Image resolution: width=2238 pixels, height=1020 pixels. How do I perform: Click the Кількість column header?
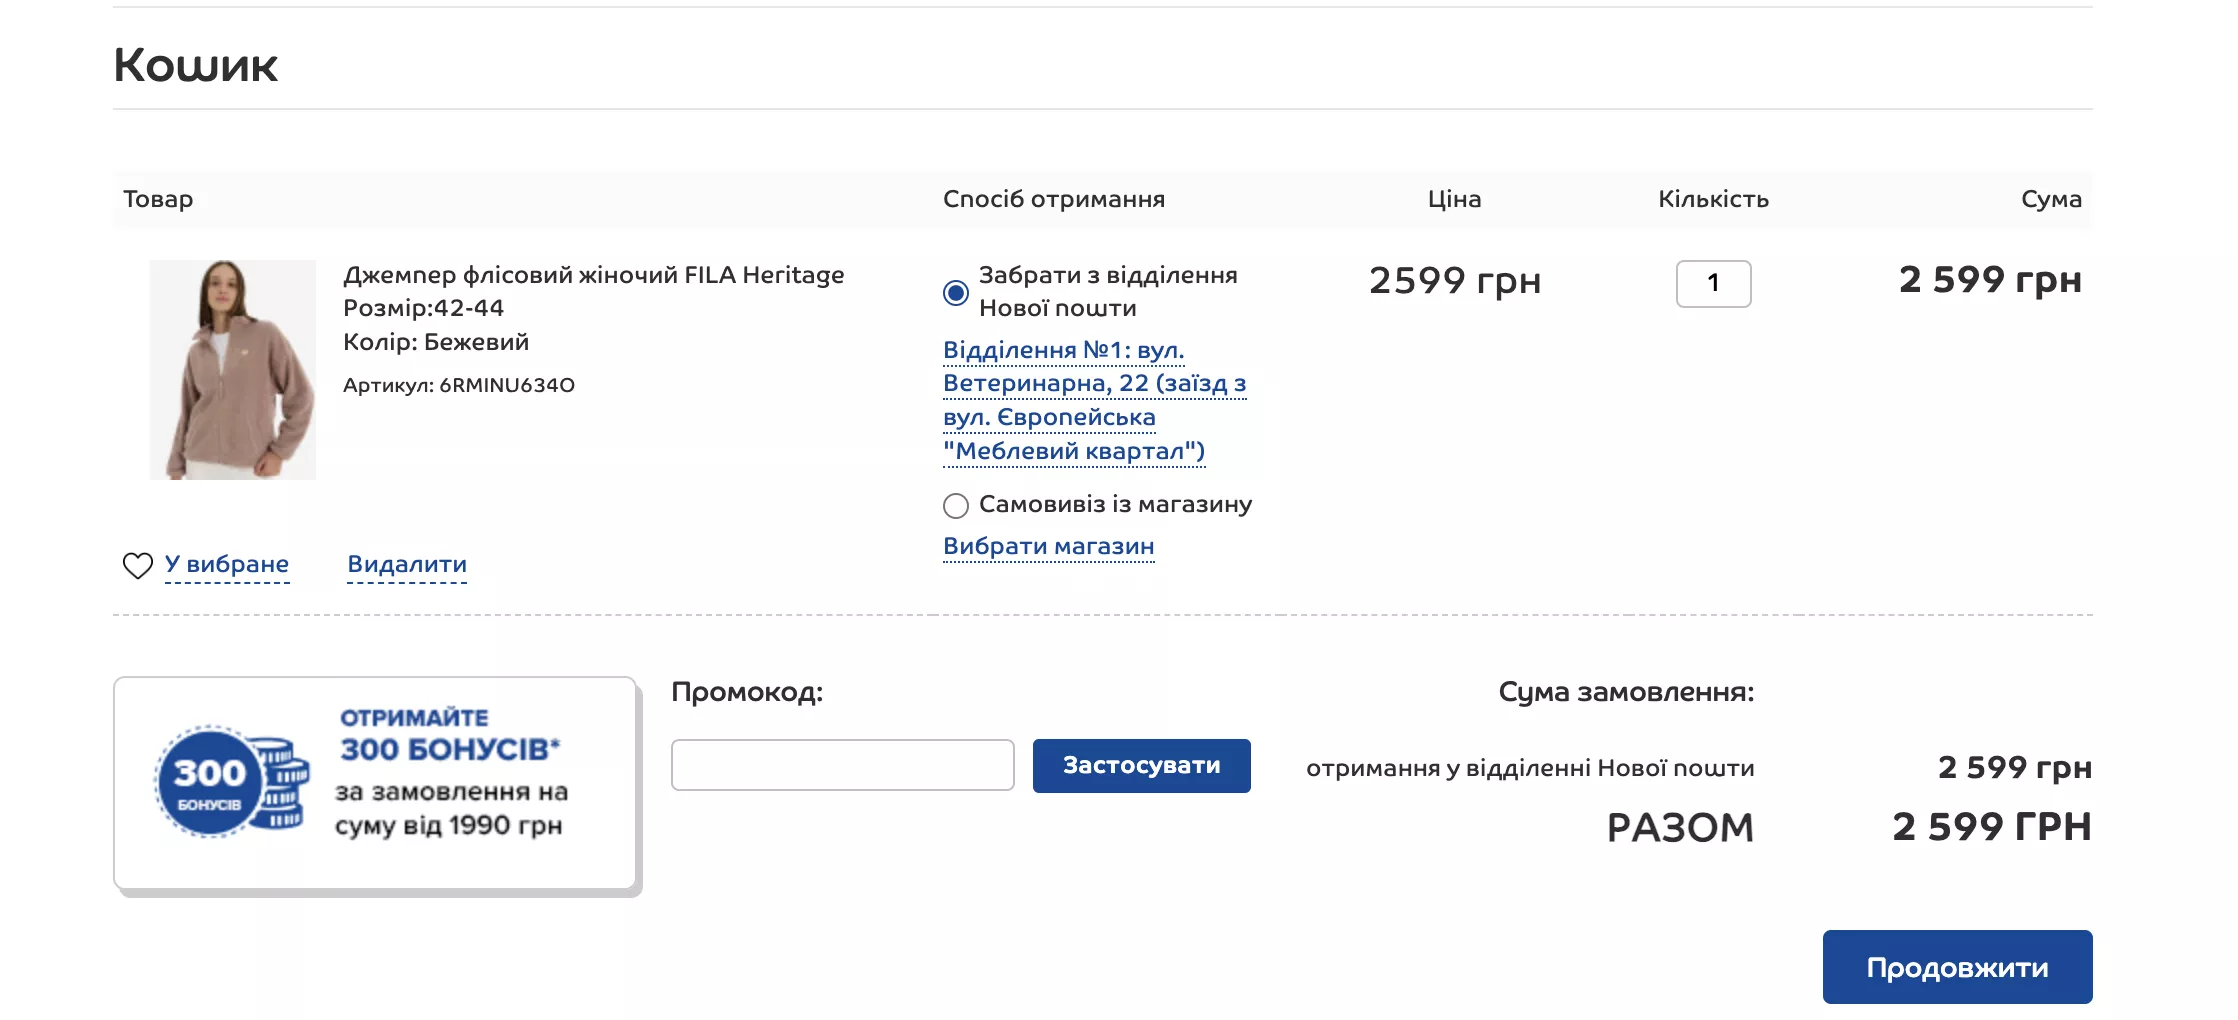tap(1713, 199)
